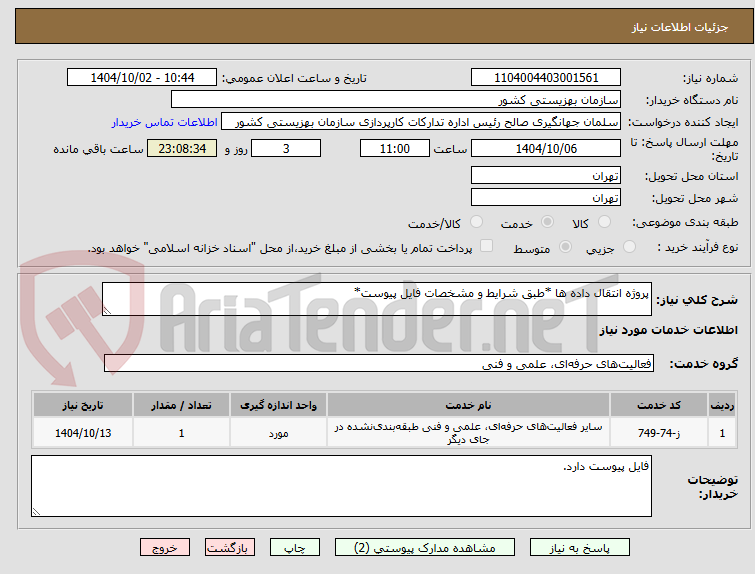Select the جزیی purchase type radio

click(x=629, y=247)
